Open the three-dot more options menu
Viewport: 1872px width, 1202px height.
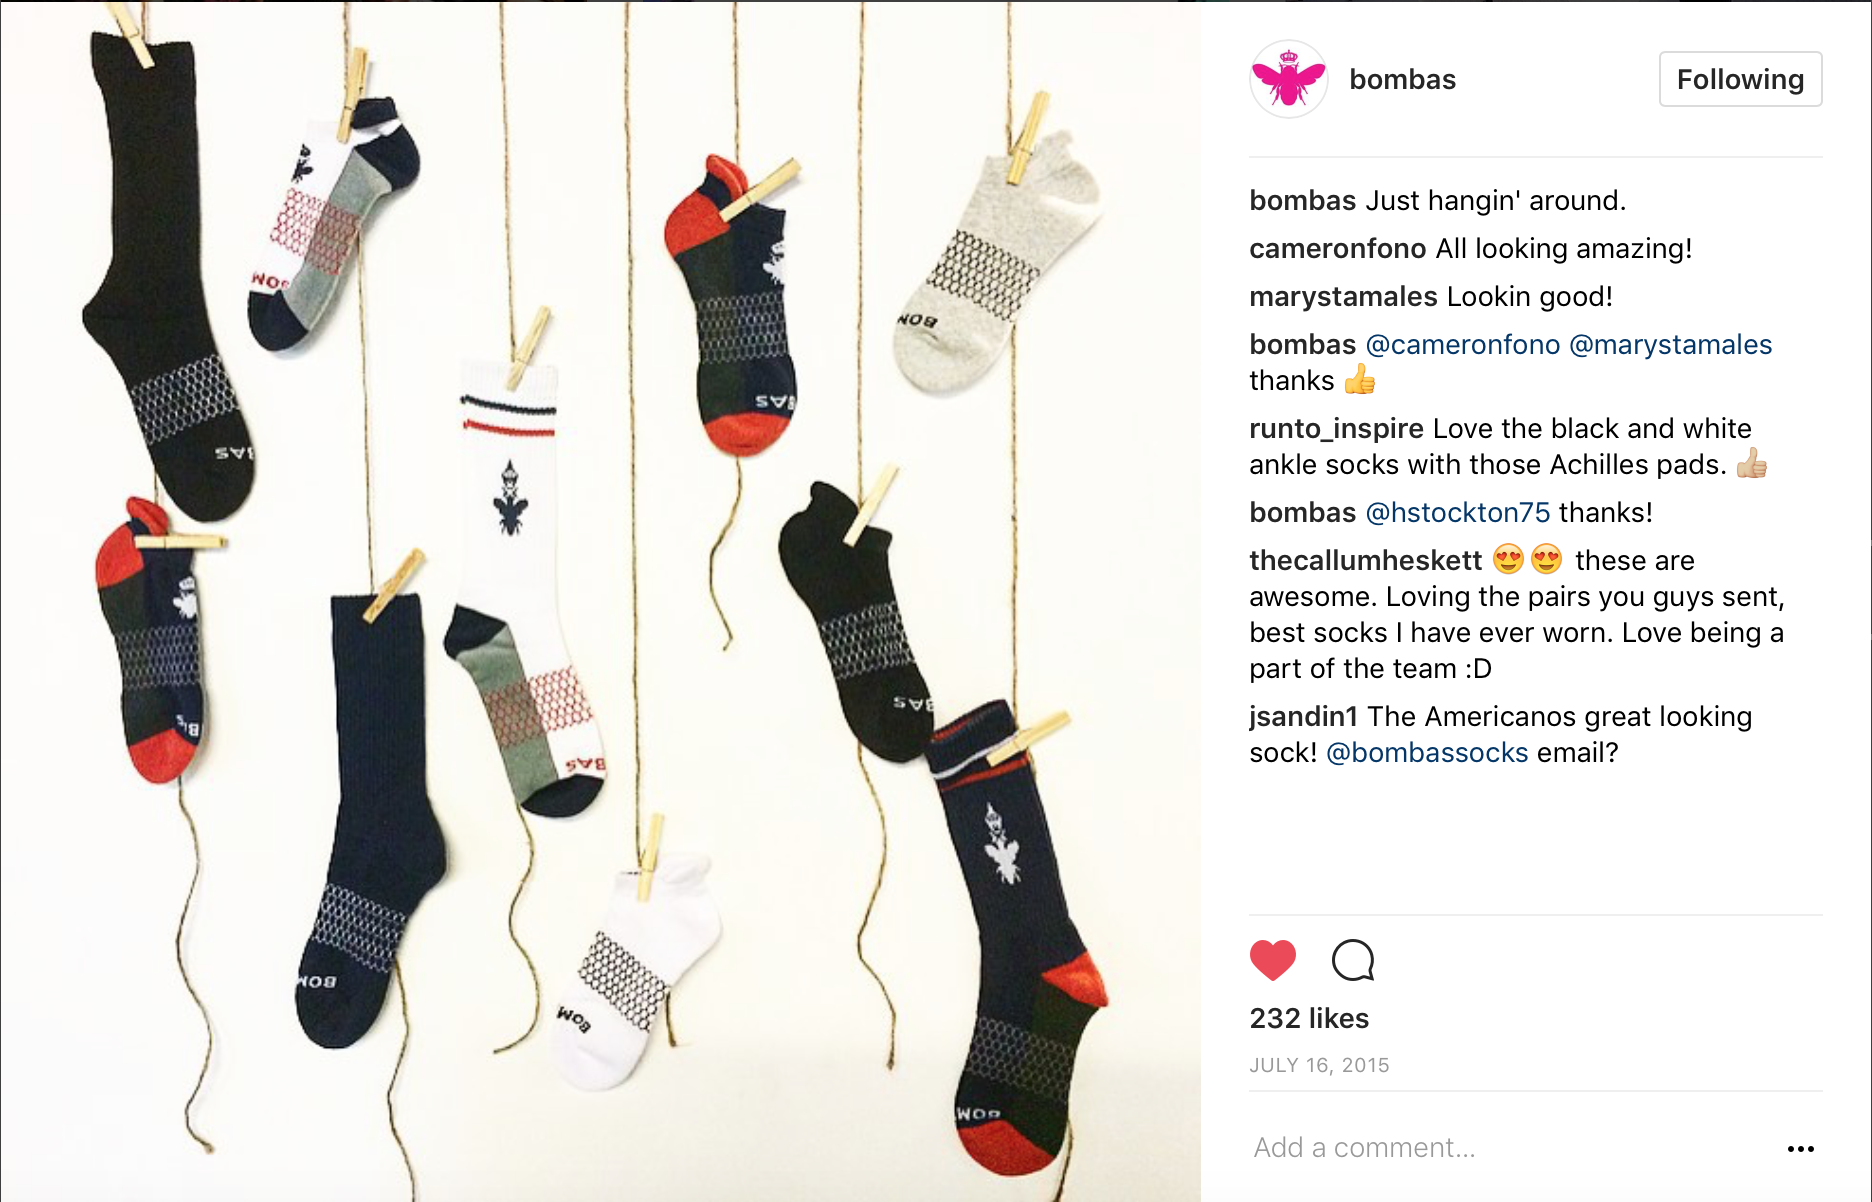[1800, 1148]
